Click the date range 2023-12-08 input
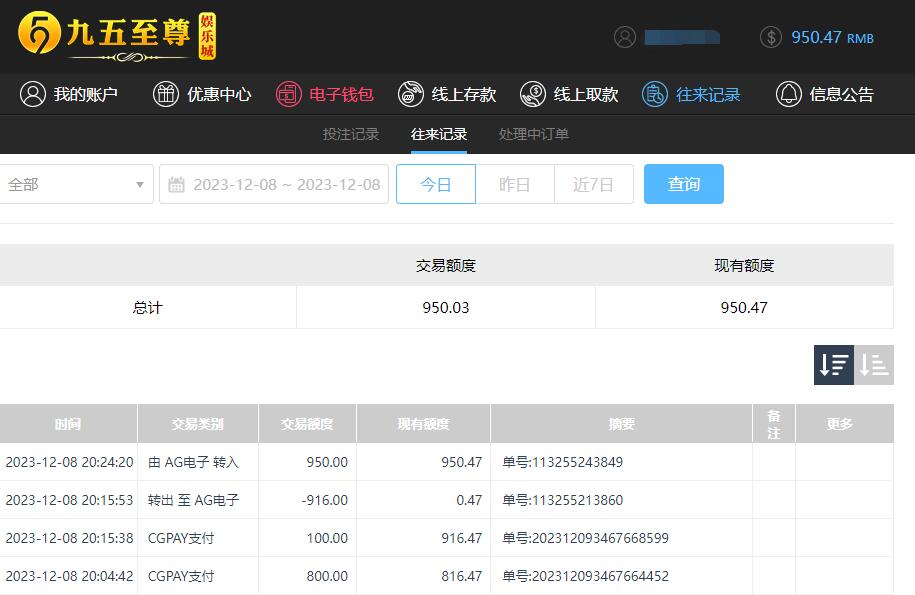This screenshot has height=595, width=915. (274, 184)
